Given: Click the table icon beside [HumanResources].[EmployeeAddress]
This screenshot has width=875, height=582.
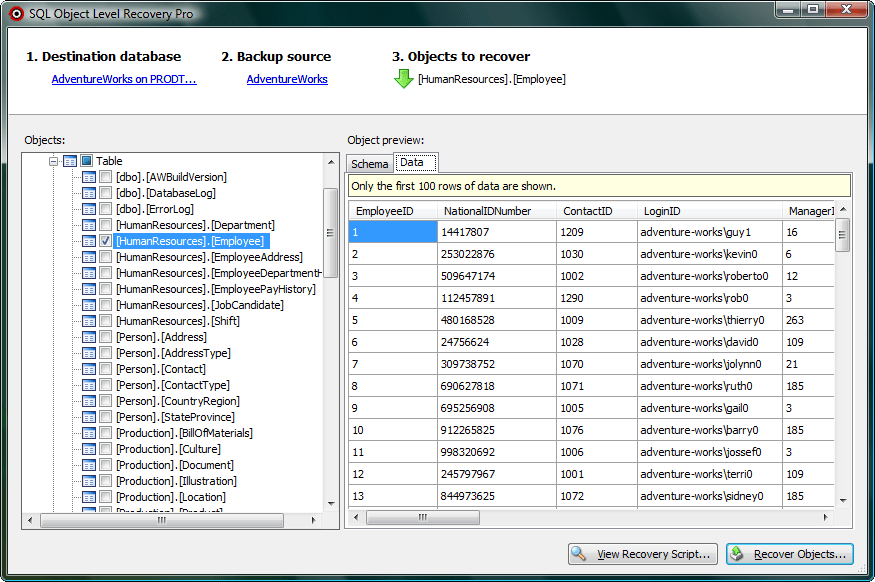Looking at the screenshot, I should [89, 257].
